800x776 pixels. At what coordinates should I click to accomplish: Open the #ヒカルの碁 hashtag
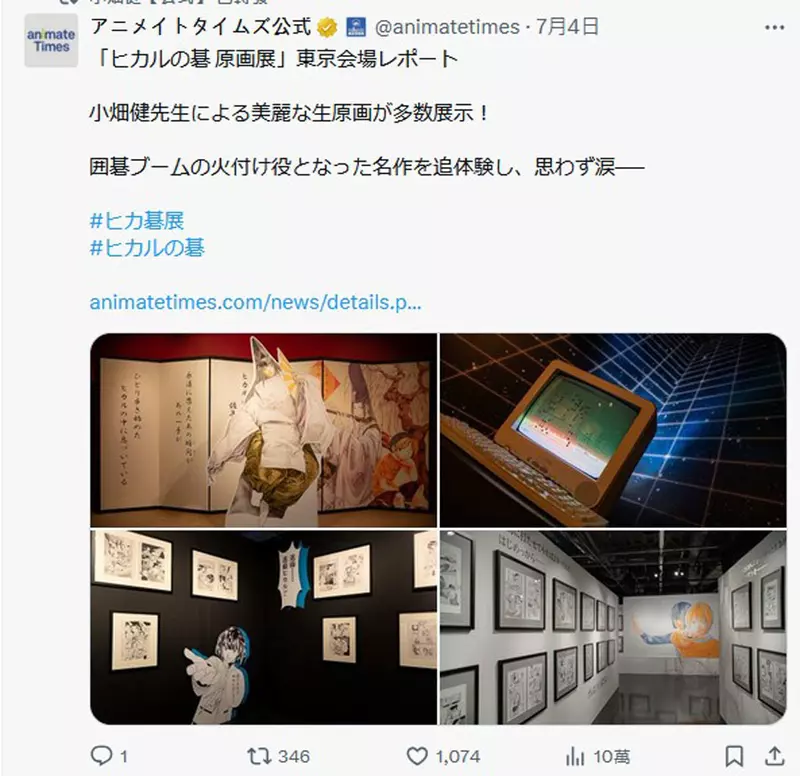pyautogui.click(x=147, y=248)
